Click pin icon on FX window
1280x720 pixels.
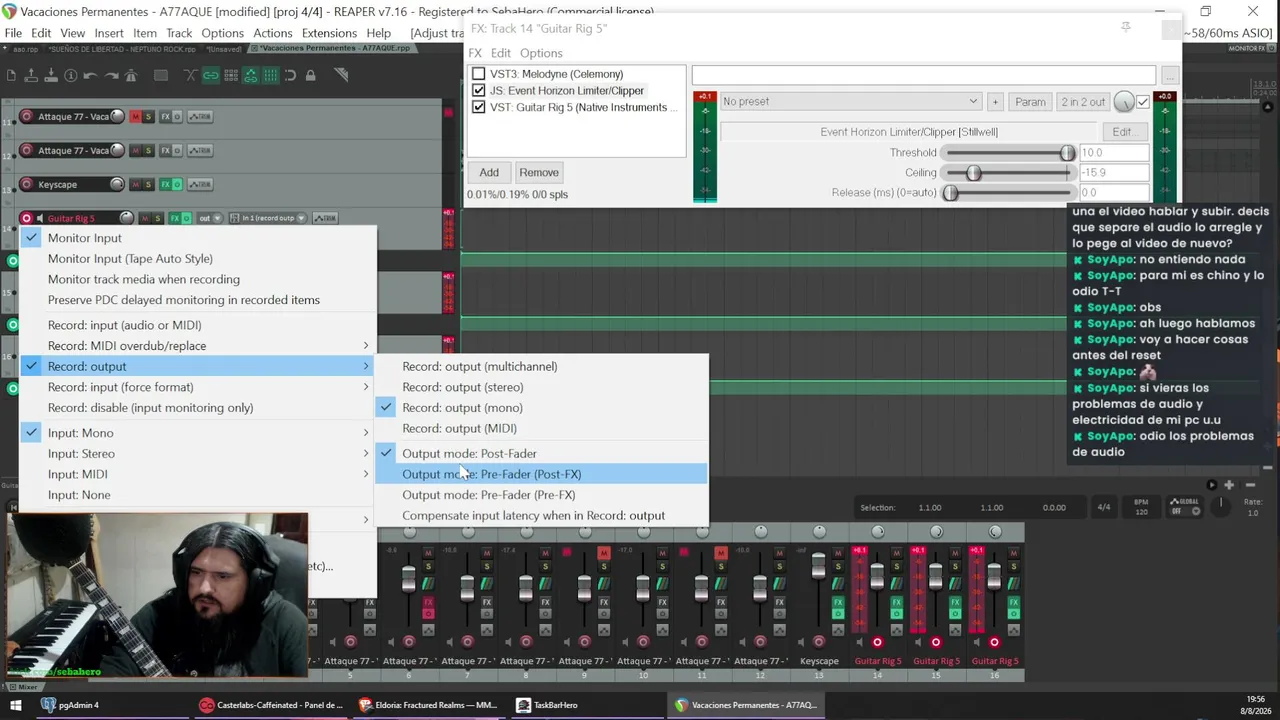tap(1126, 28)
